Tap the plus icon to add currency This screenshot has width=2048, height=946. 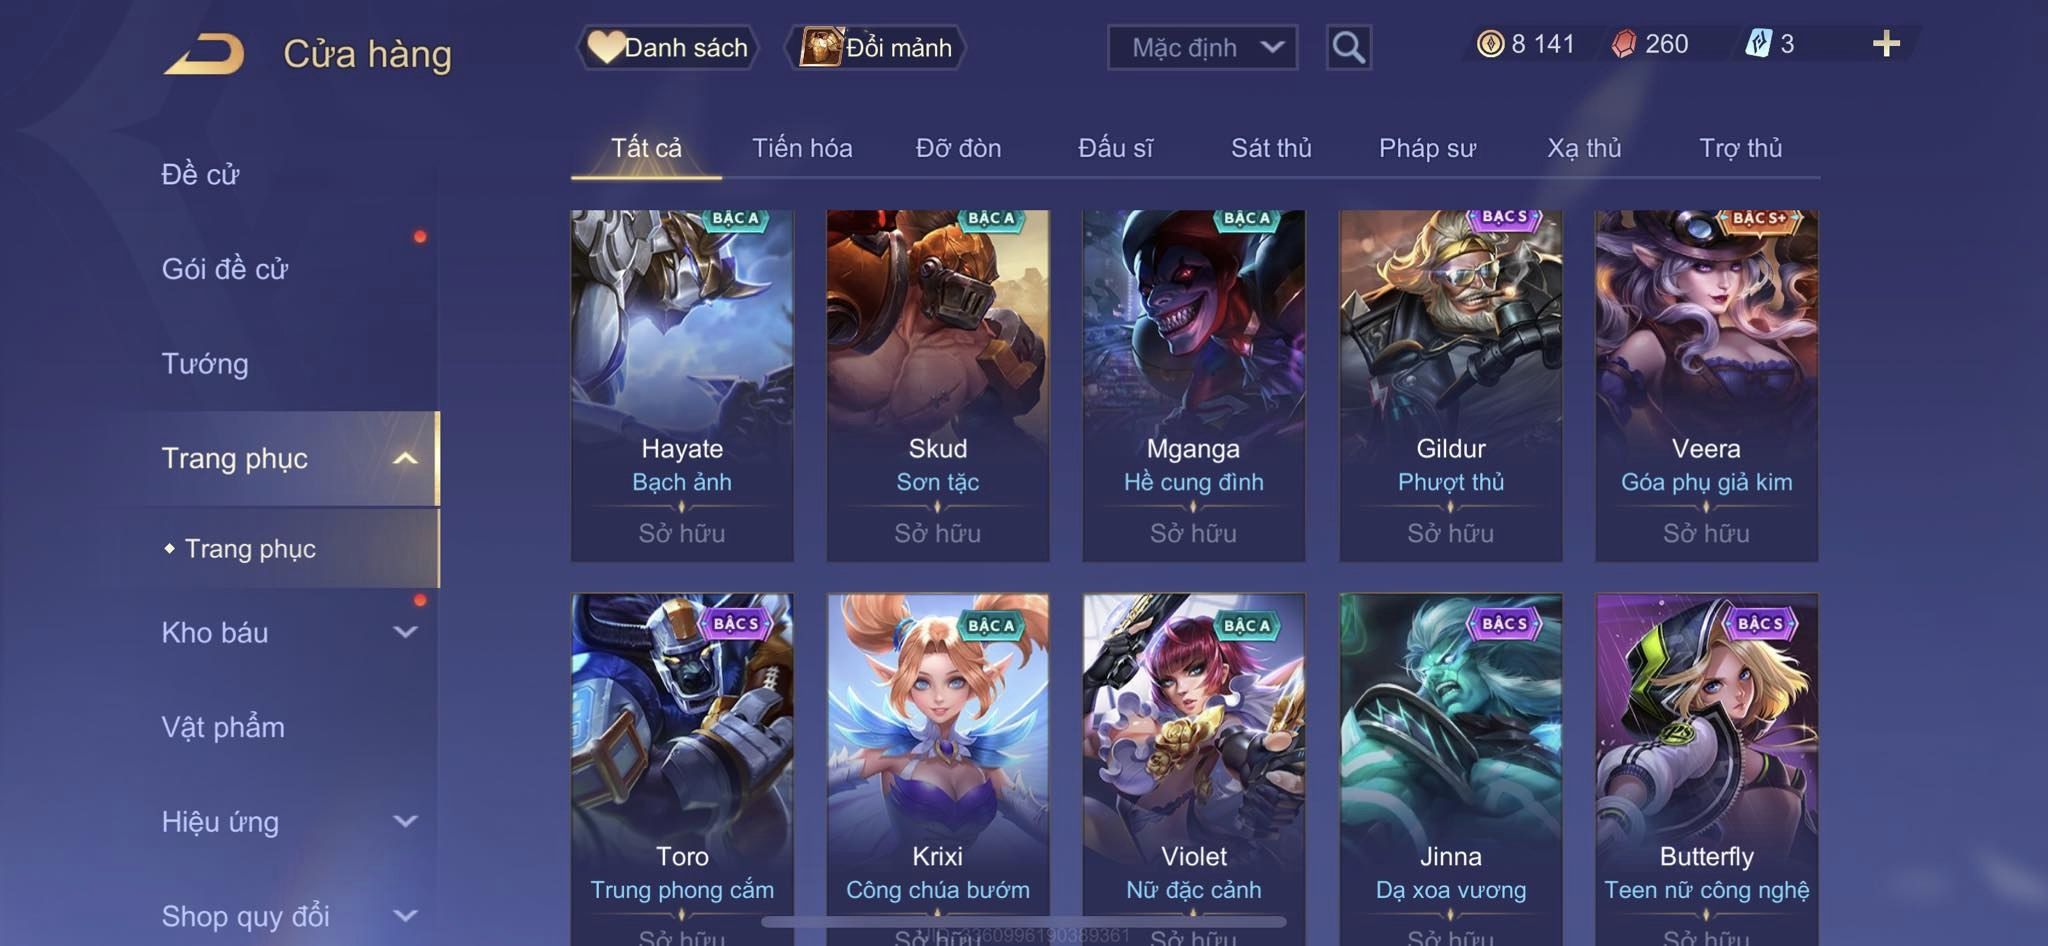pyautogui.click(x=1886, y=44)
